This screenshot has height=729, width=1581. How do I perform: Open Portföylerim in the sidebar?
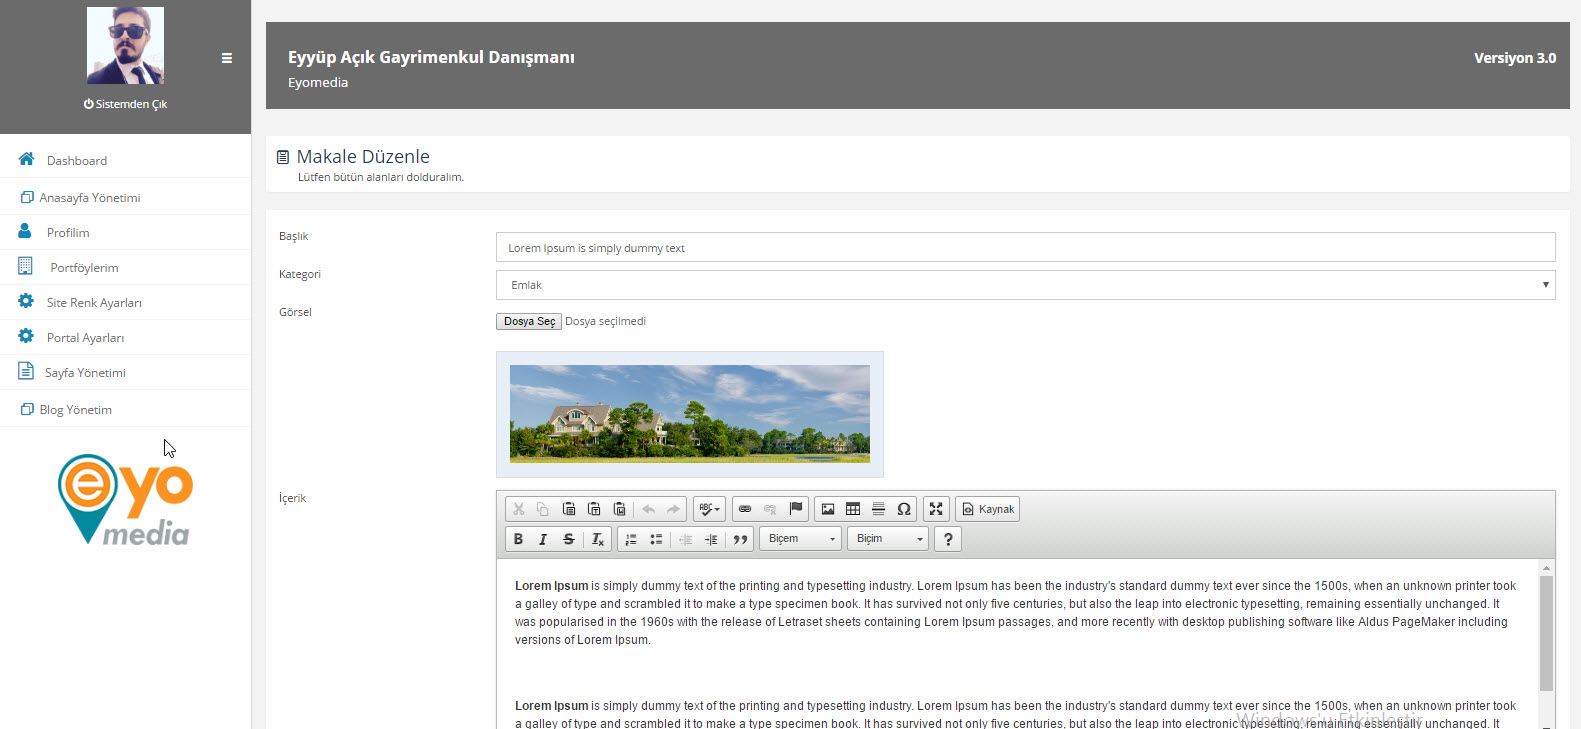[125, 267]
